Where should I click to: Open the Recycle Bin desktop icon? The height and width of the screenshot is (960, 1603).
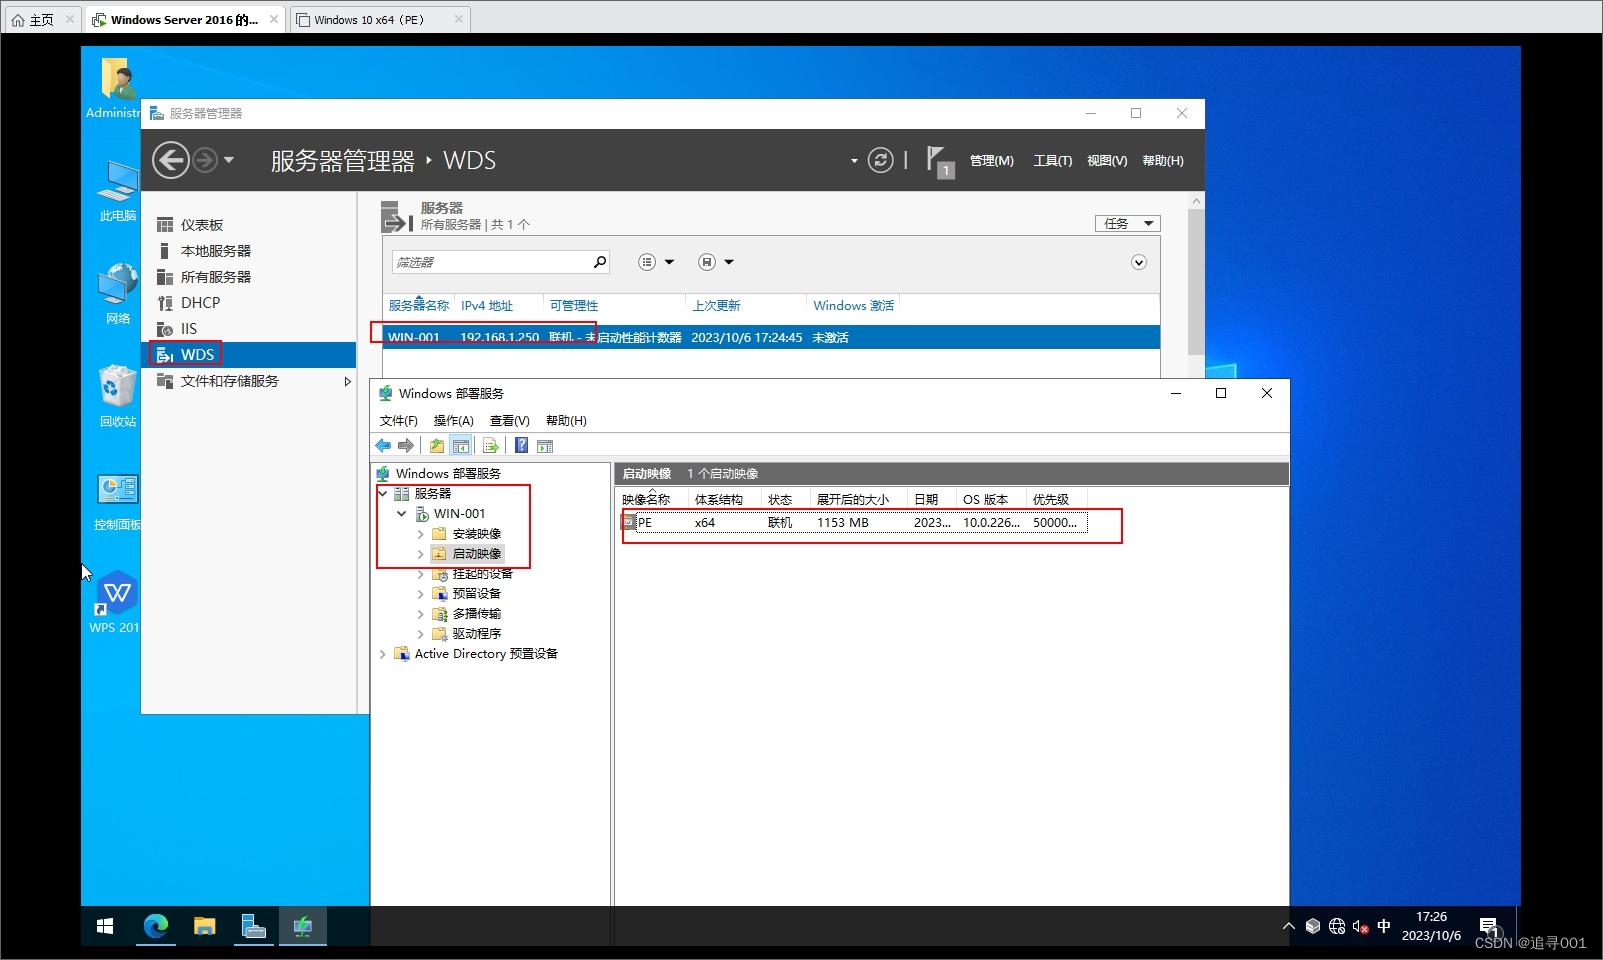[x=117, y=396]
